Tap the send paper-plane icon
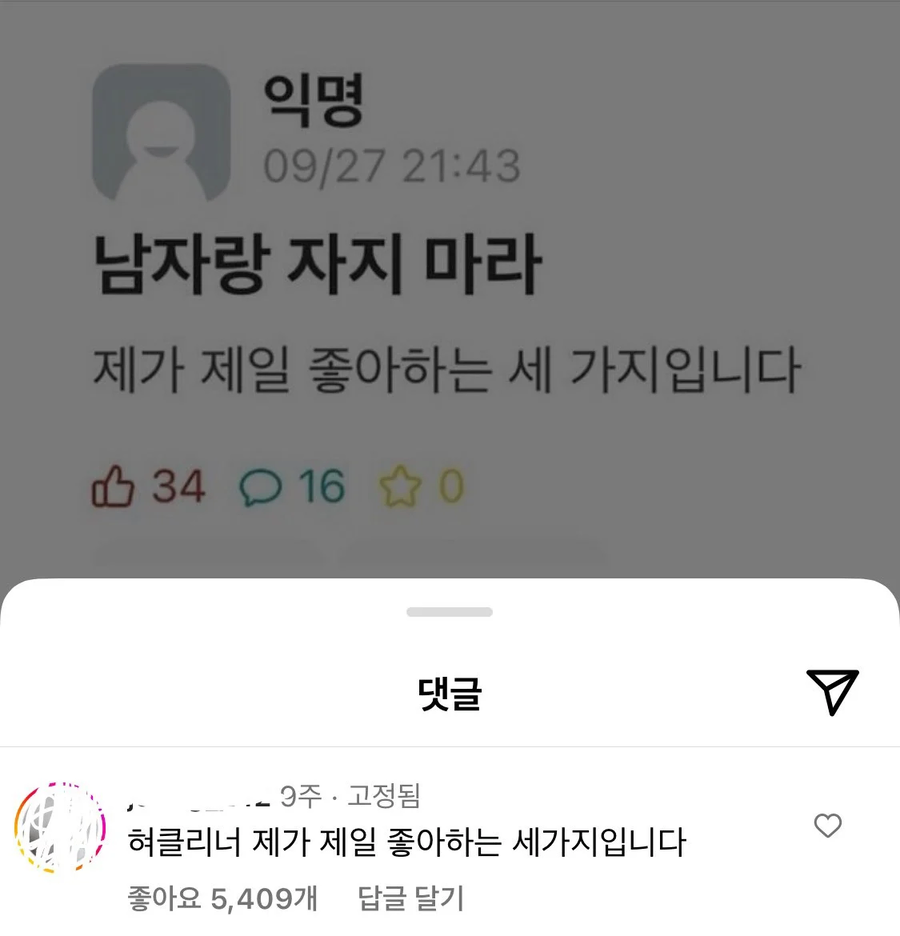 (832, 692)
